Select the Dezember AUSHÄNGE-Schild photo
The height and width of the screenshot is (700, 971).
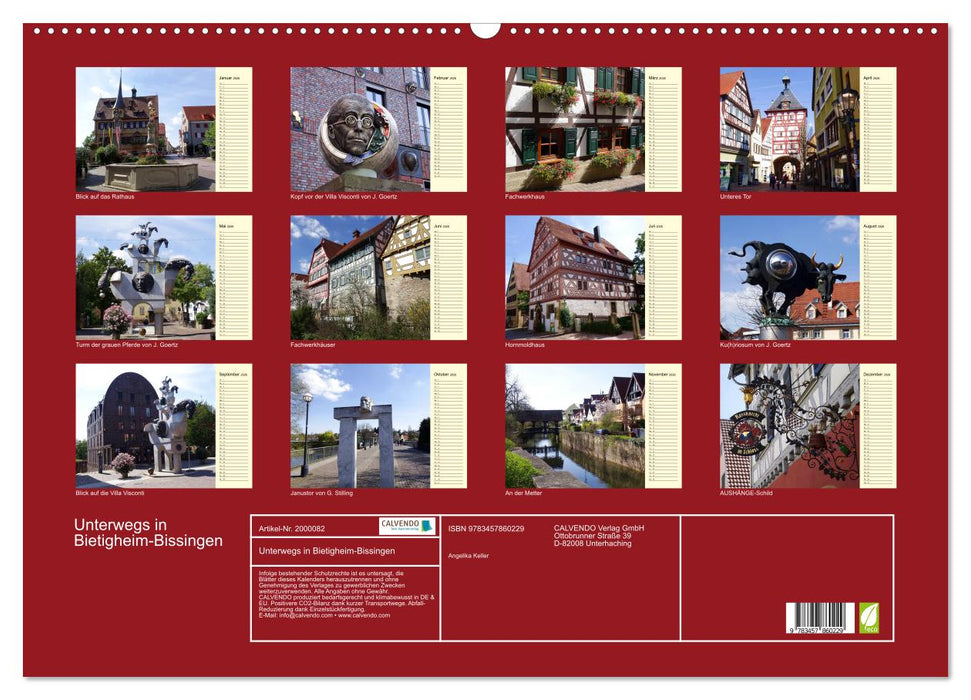tap(790, 425)
